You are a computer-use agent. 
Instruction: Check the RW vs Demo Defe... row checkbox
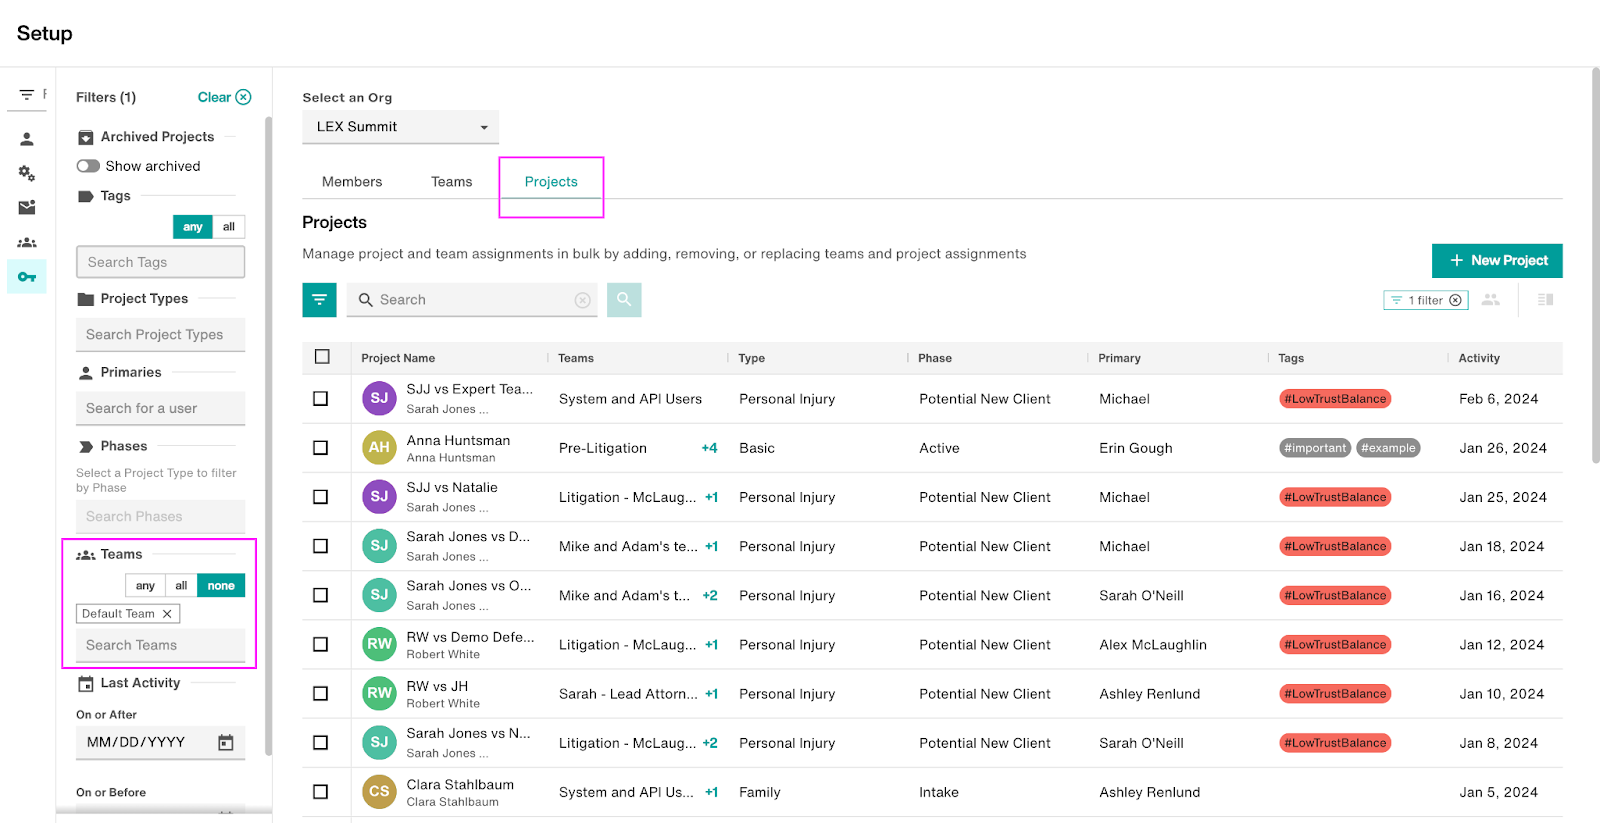(x=320, y=644)
